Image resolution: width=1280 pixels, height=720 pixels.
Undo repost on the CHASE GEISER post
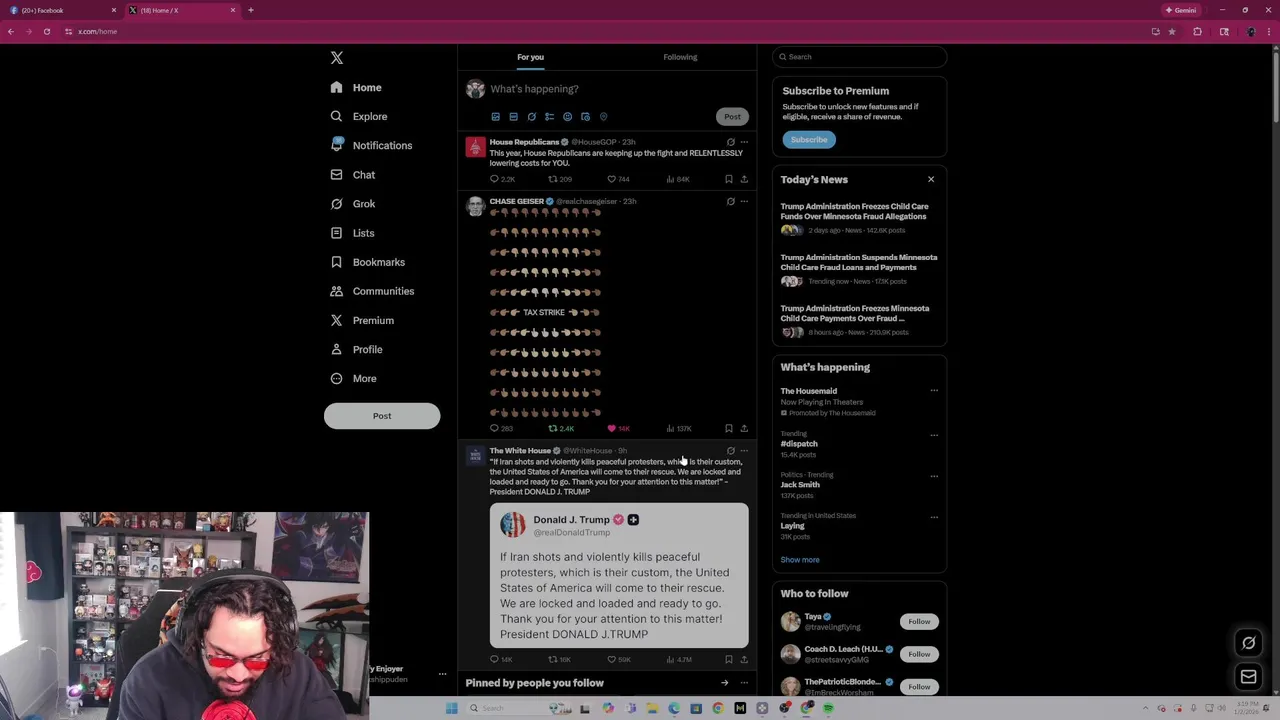pyautogui.click(x=561, y=428)
